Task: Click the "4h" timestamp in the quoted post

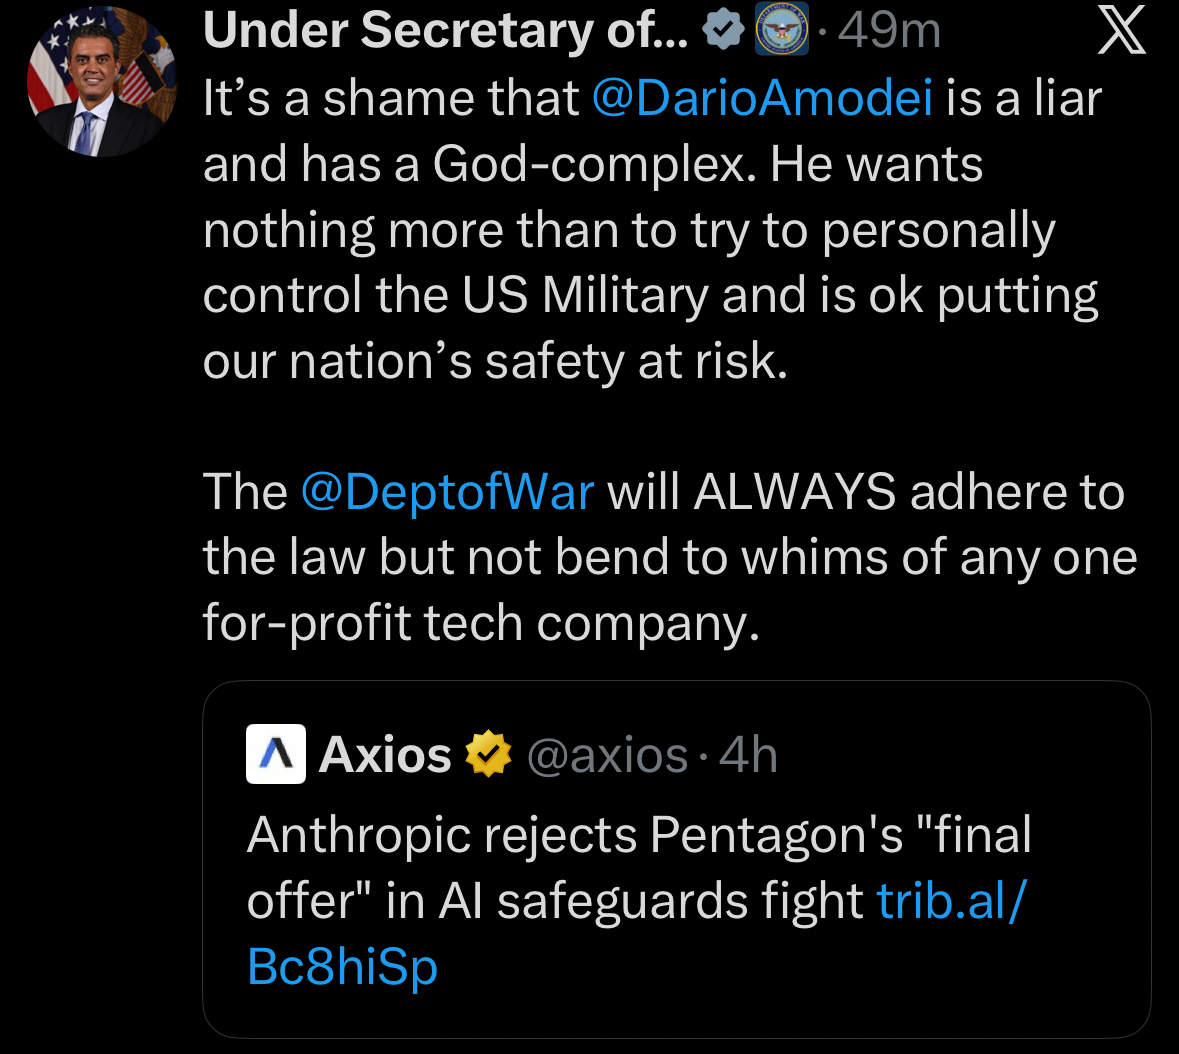Action: click(x=748, y=755)
